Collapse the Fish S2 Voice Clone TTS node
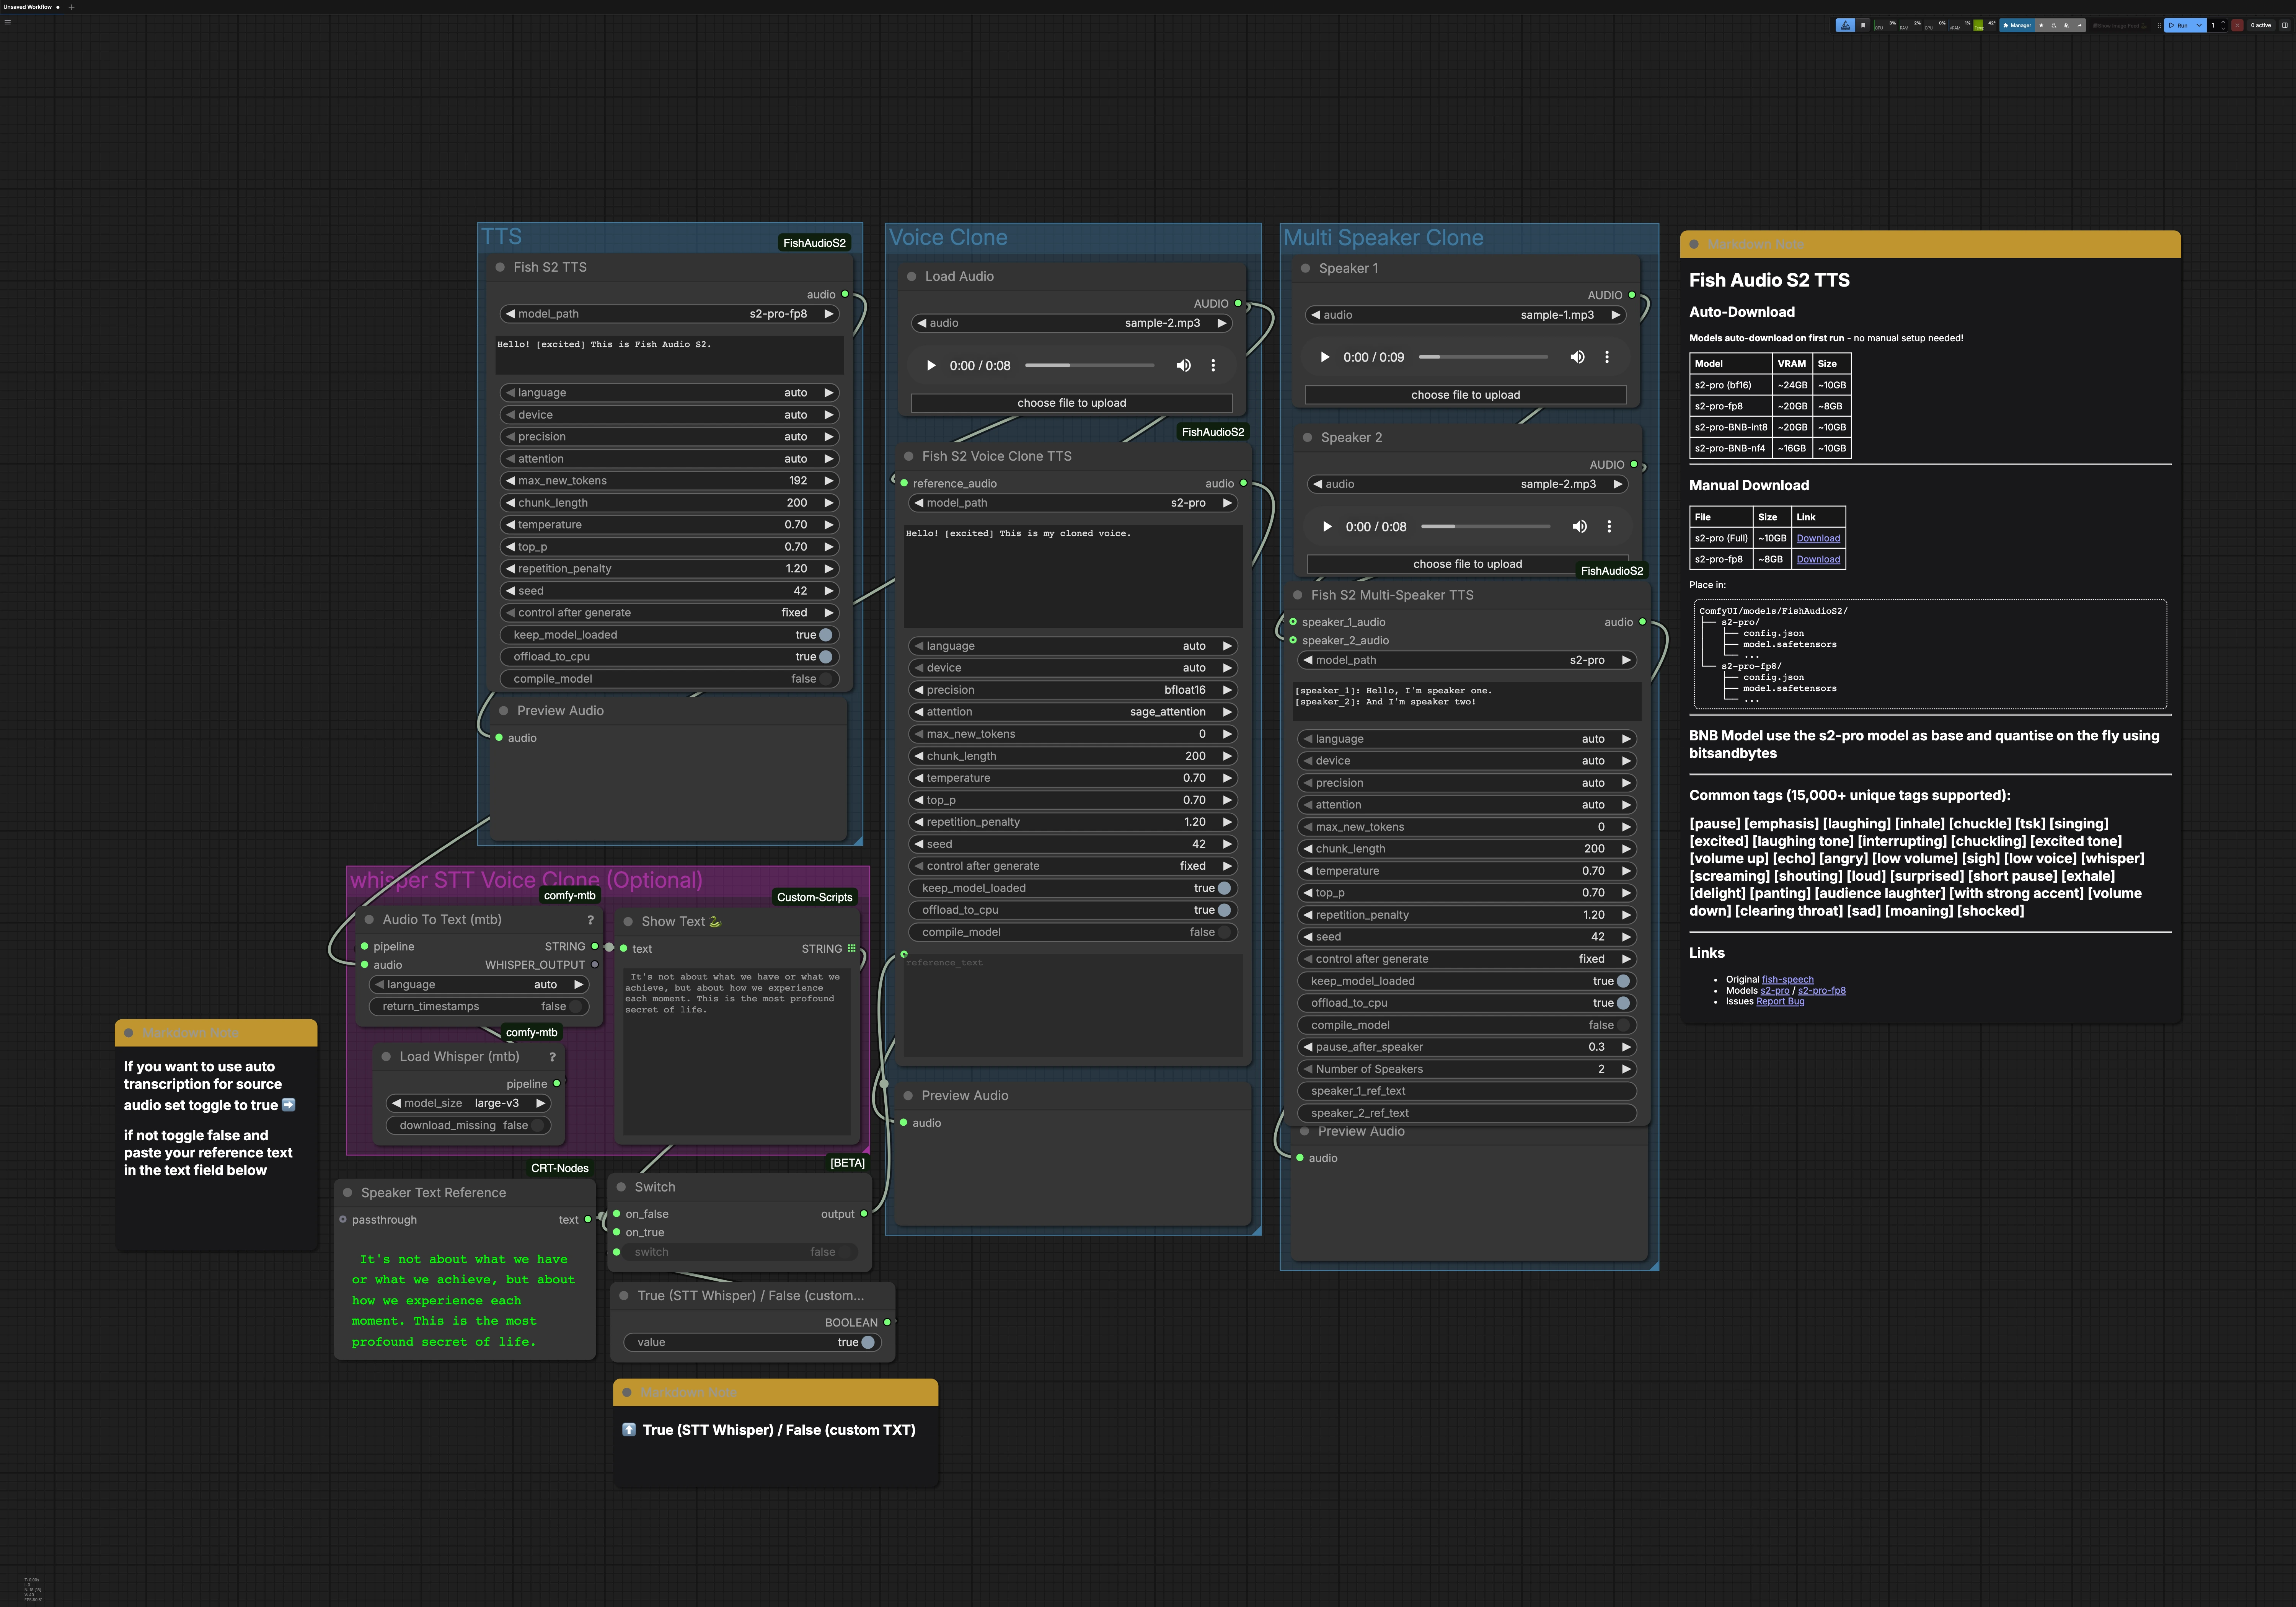The height and width of the screenshot is (1607, 2296). (x=909, y=456)
